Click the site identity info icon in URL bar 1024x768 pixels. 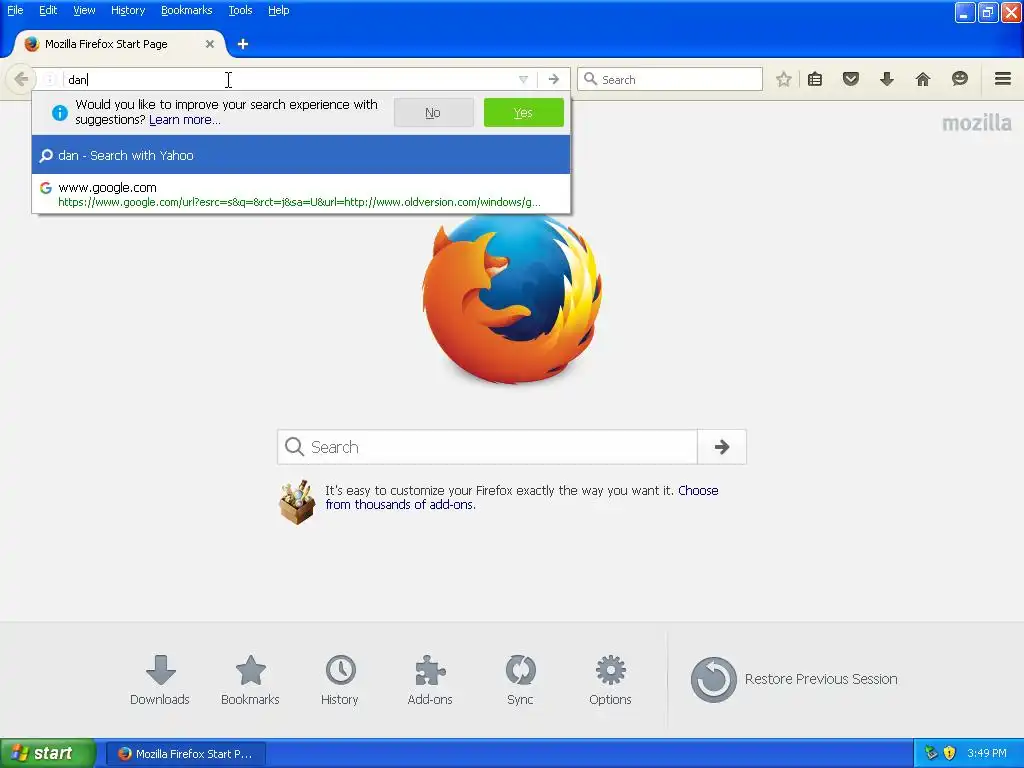click(x=50, y=80)
